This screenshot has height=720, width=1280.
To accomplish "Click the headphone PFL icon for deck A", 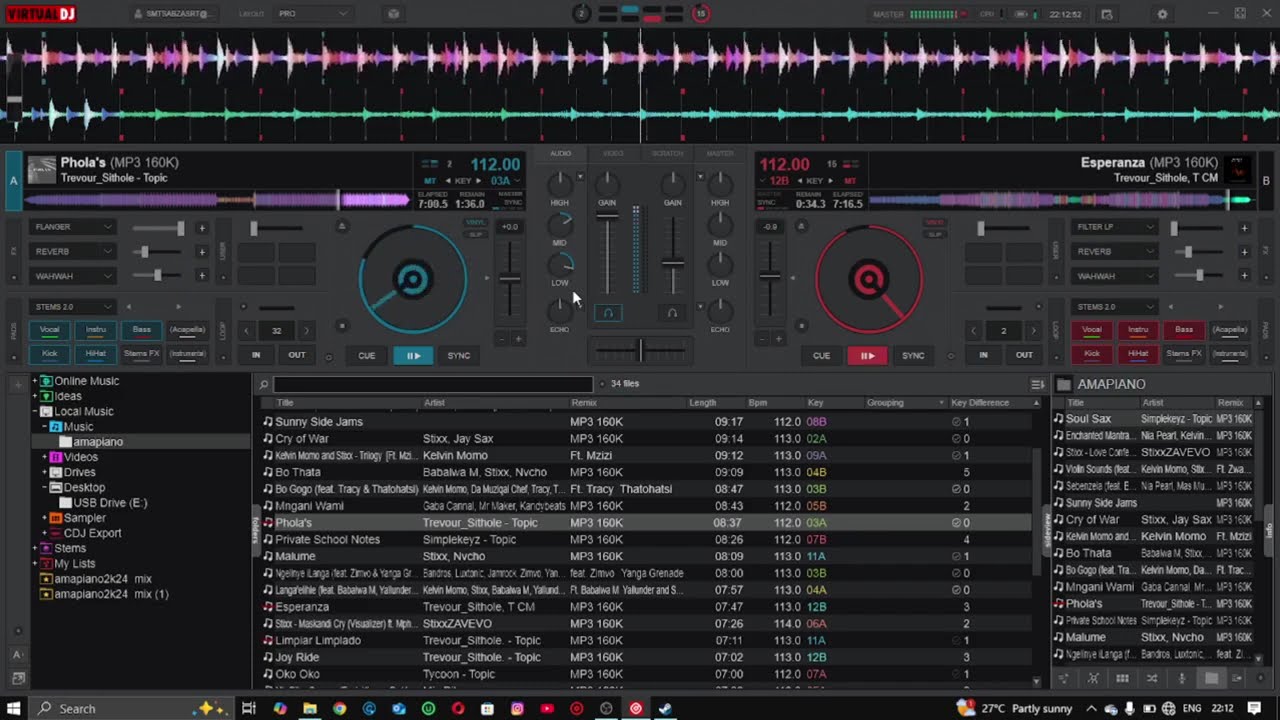I will pos(608,313).
